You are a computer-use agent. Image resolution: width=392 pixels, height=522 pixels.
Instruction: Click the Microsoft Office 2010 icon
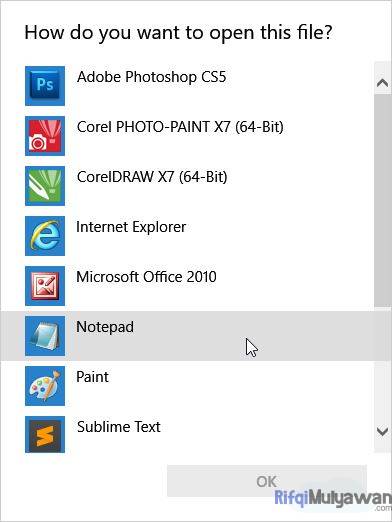click(x=45, y=286)
